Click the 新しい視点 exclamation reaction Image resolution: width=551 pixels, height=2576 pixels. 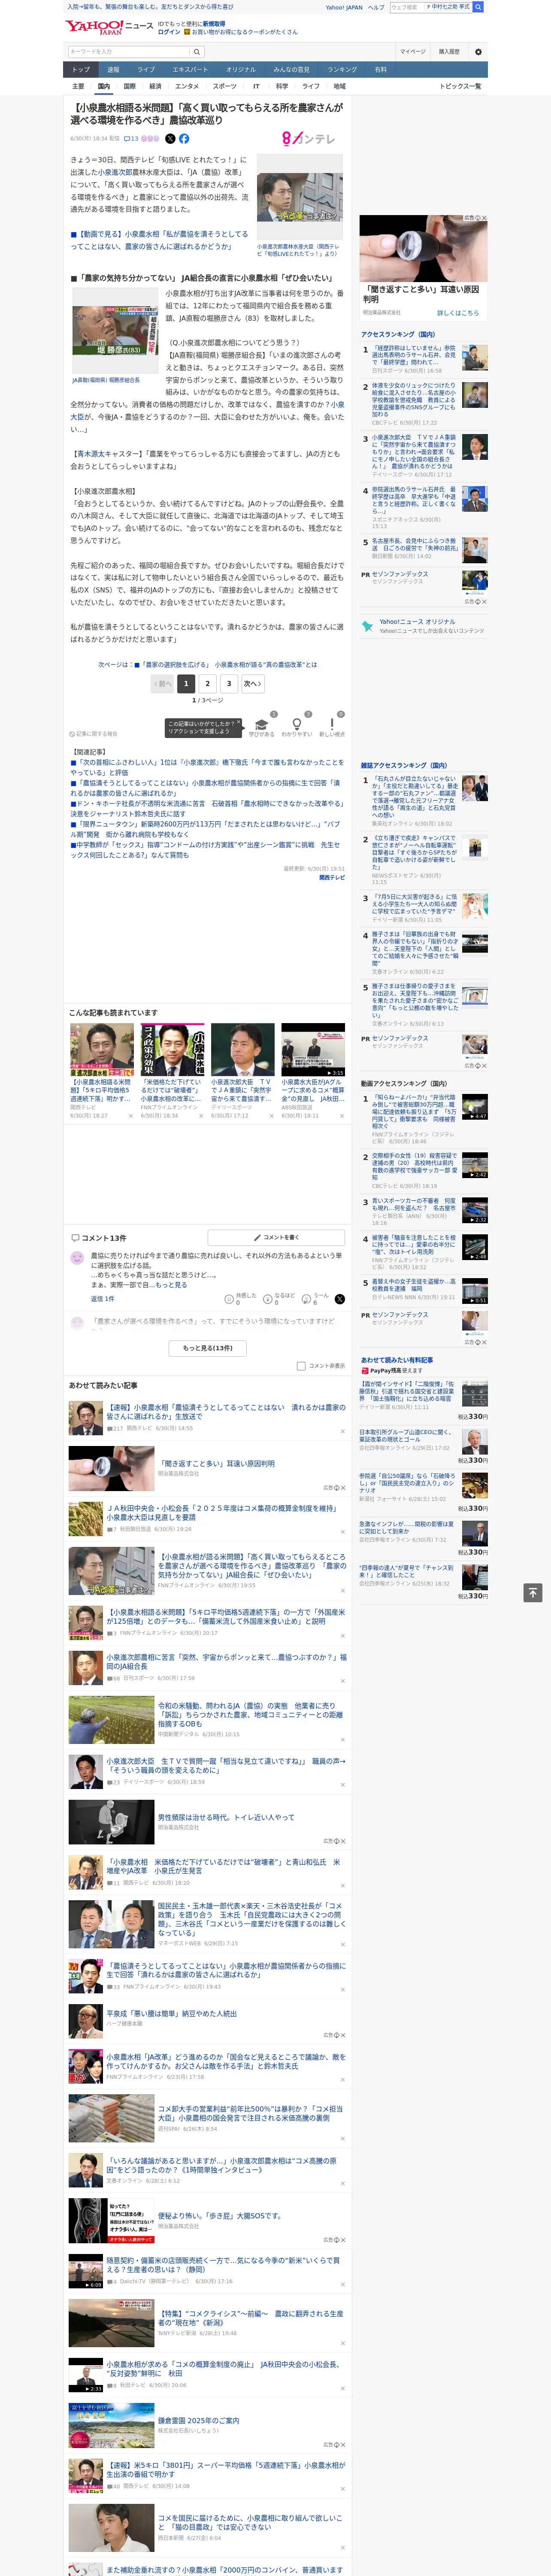click(x=332, y=724)
